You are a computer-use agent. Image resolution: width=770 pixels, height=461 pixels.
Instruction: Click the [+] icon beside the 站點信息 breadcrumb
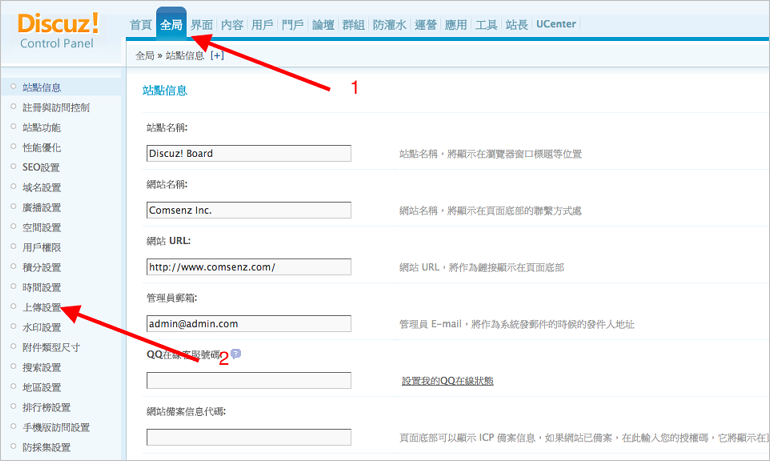pyautogui.click(x=217, y=55)
